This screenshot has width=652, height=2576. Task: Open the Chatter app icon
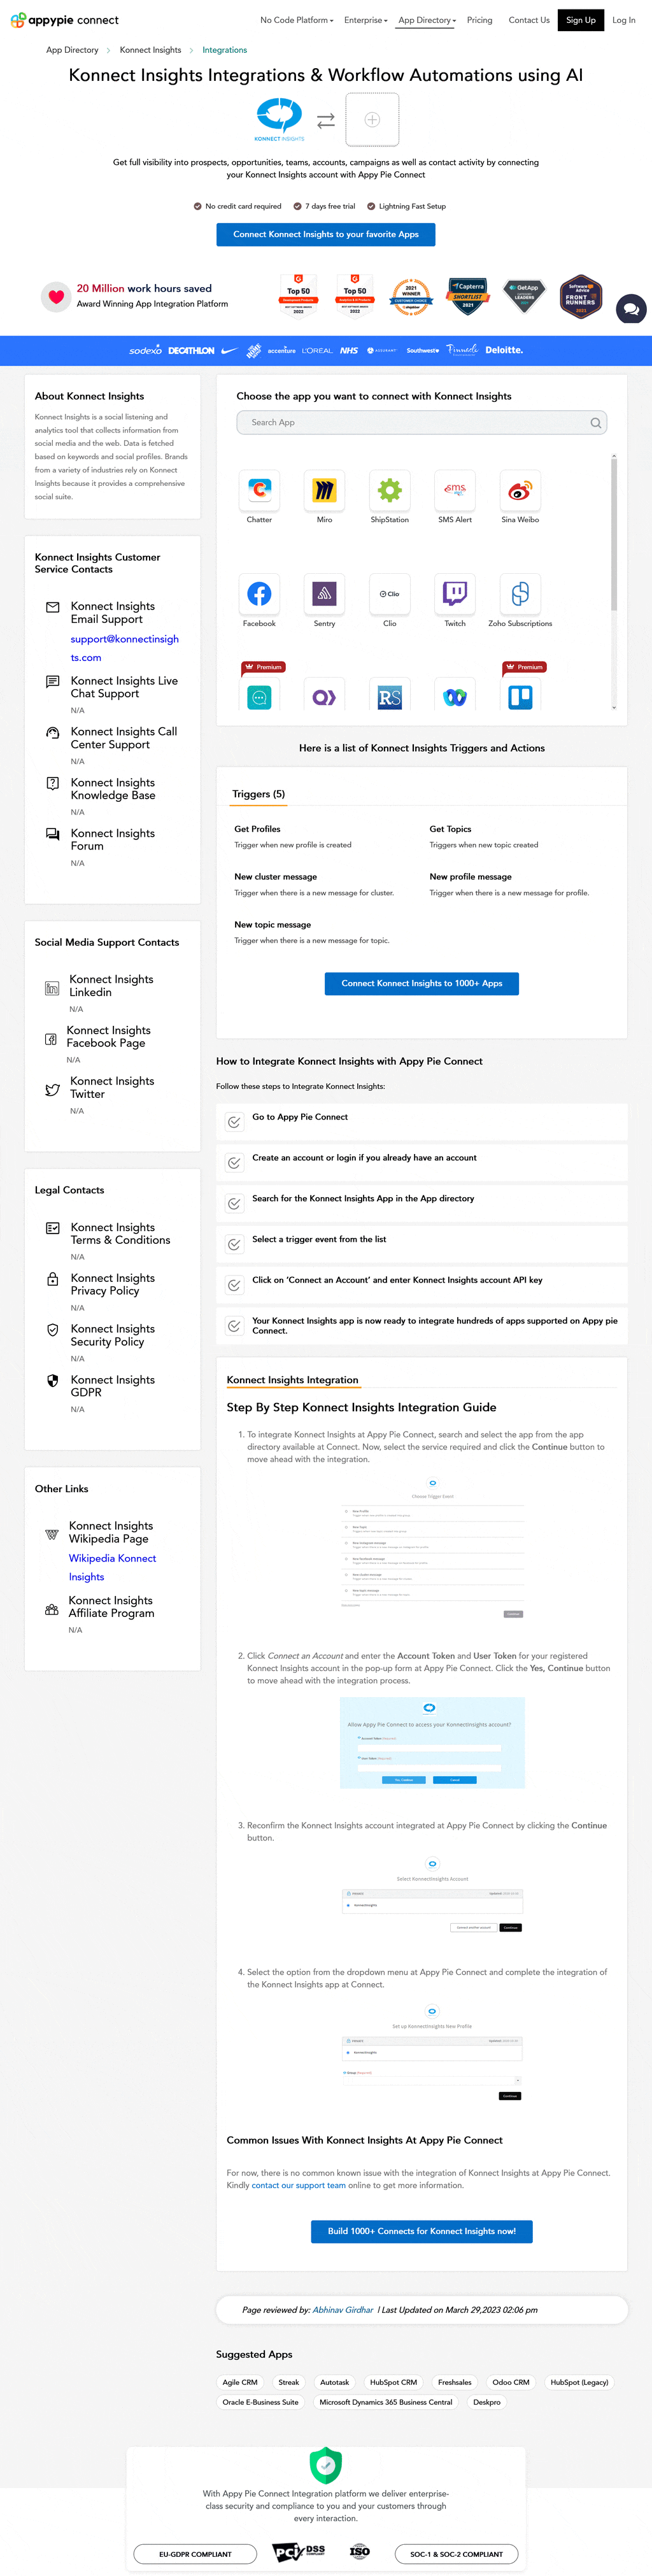(259, 490)
